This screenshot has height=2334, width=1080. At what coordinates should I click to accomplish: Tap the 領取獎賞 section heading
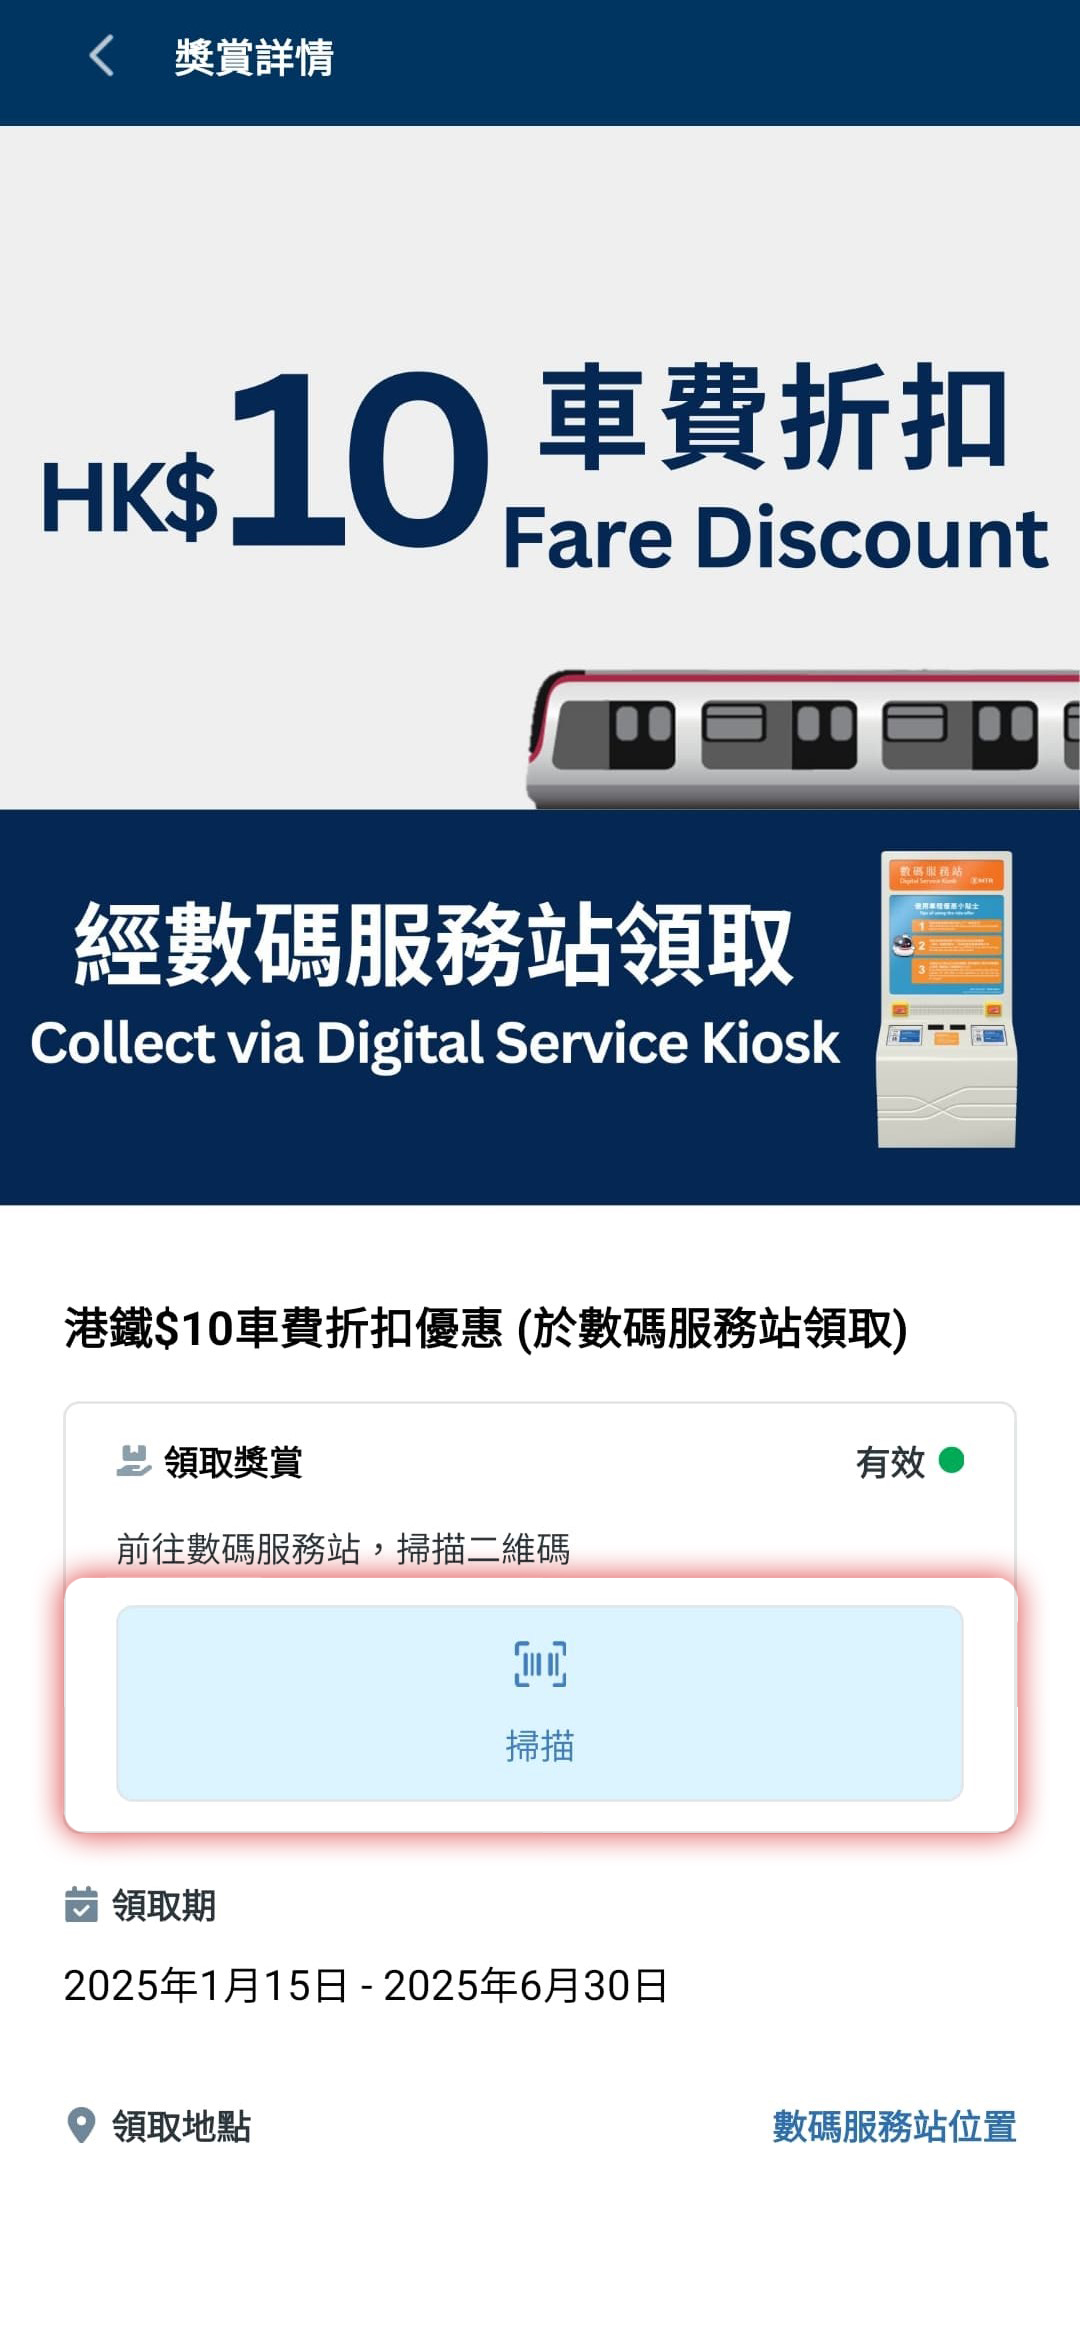pyautogui.click(x=233, y=1462)
